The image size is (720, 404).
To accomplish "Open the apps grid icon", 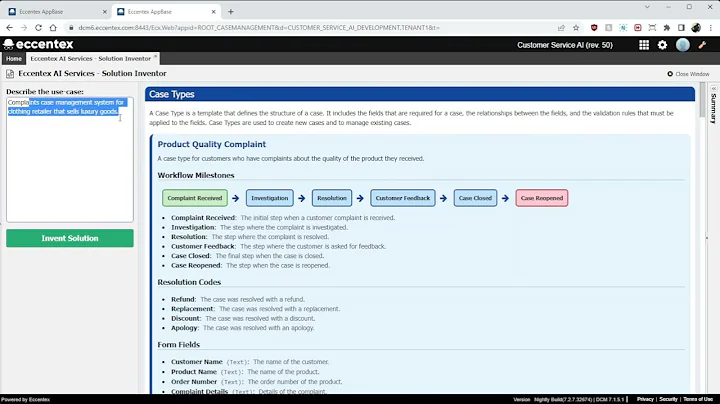I will point(644,45).
